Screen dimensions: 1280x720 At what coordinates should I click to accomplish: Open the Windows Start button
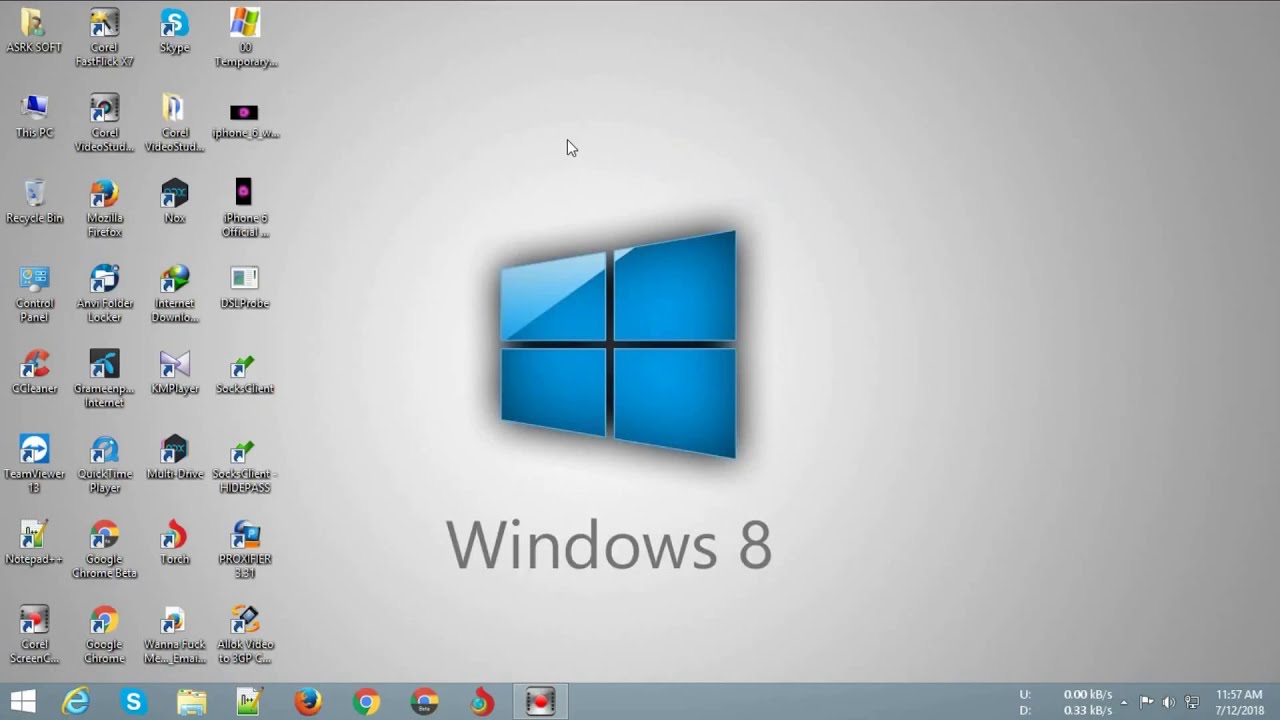(23, 702)
